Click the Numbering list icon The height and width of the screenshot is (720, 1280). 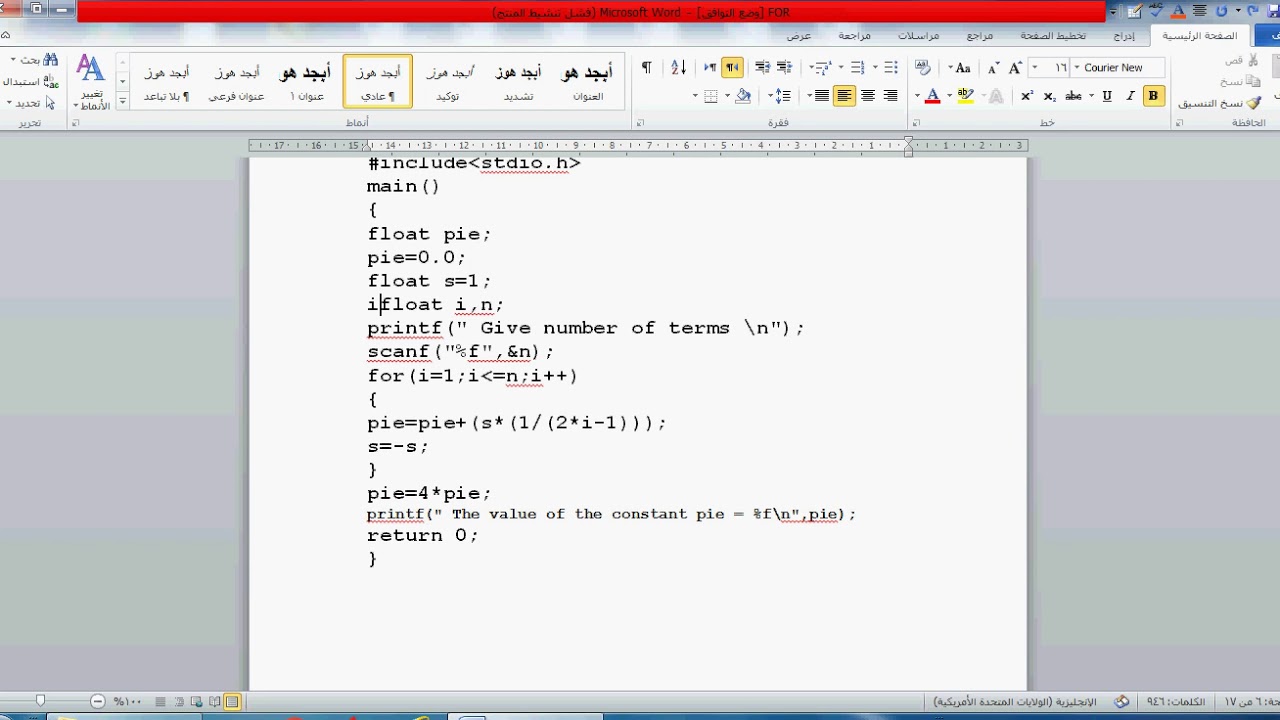point(857,68)
